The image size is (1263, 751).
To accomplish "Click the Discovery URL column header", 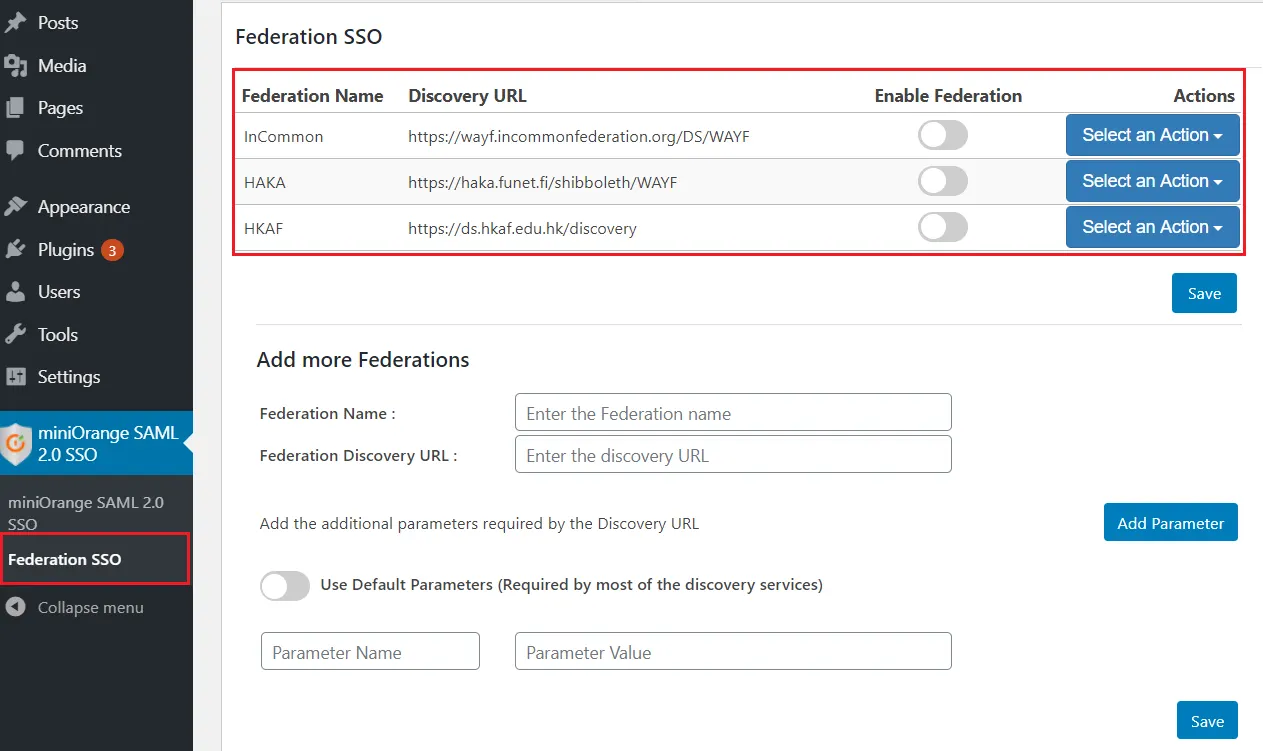I will [x=467, y=96].
